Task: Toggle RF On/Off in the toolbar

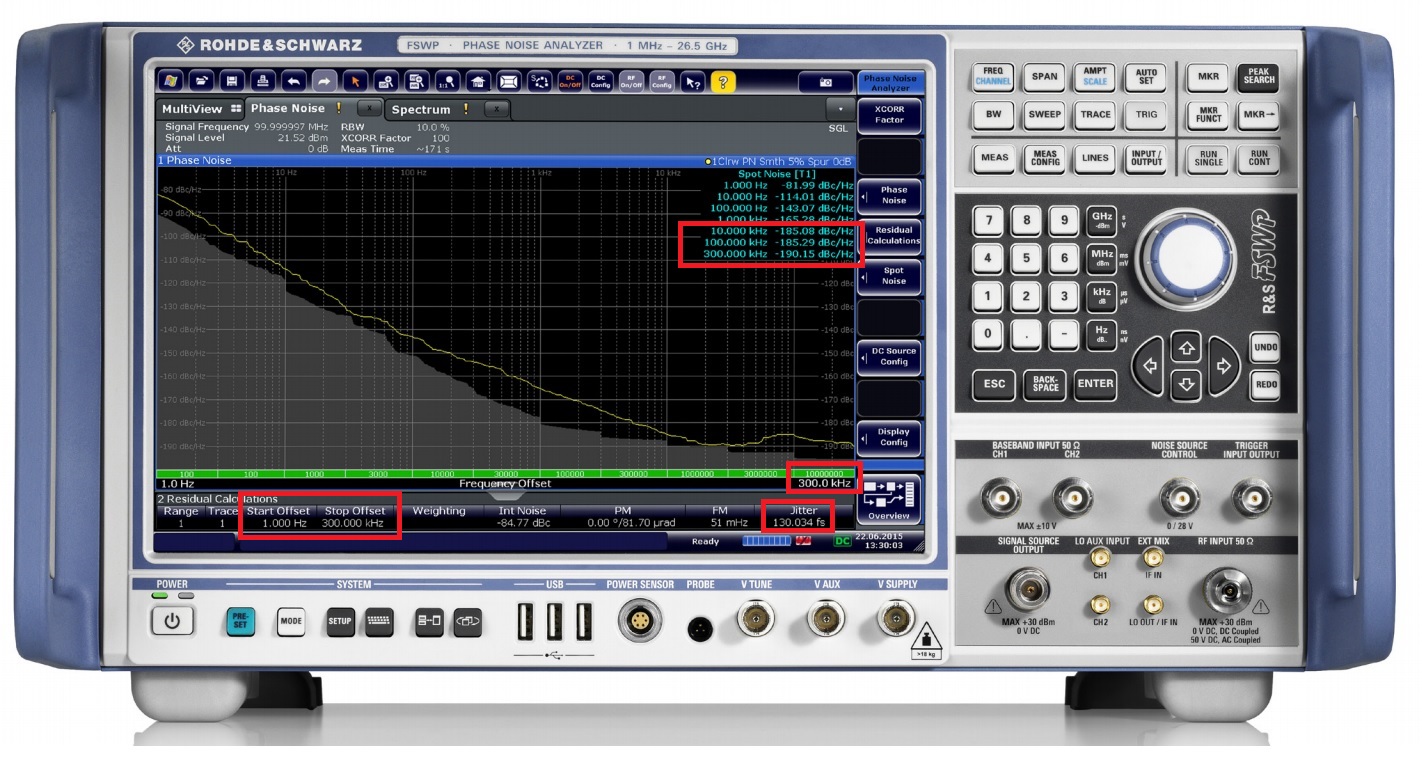Action: pos(631,81)
